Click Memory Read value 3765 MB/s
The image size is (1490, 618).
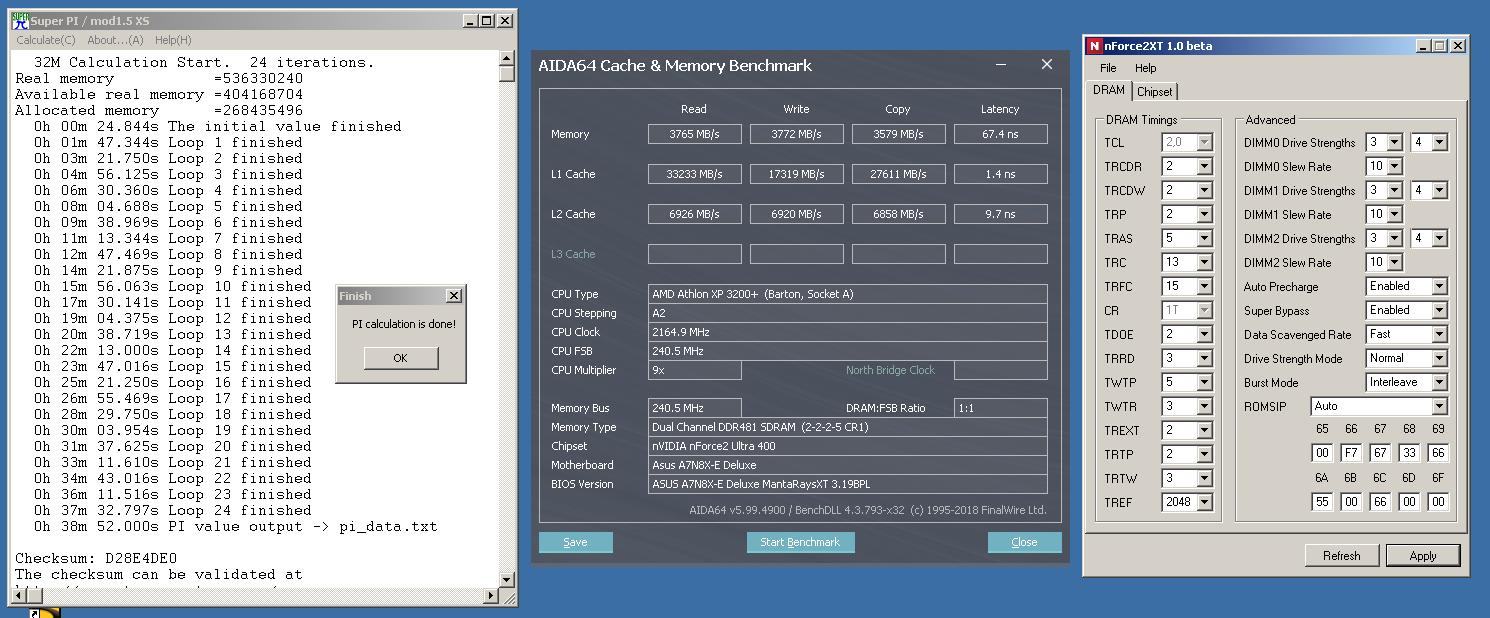click(x=694, y=134)
